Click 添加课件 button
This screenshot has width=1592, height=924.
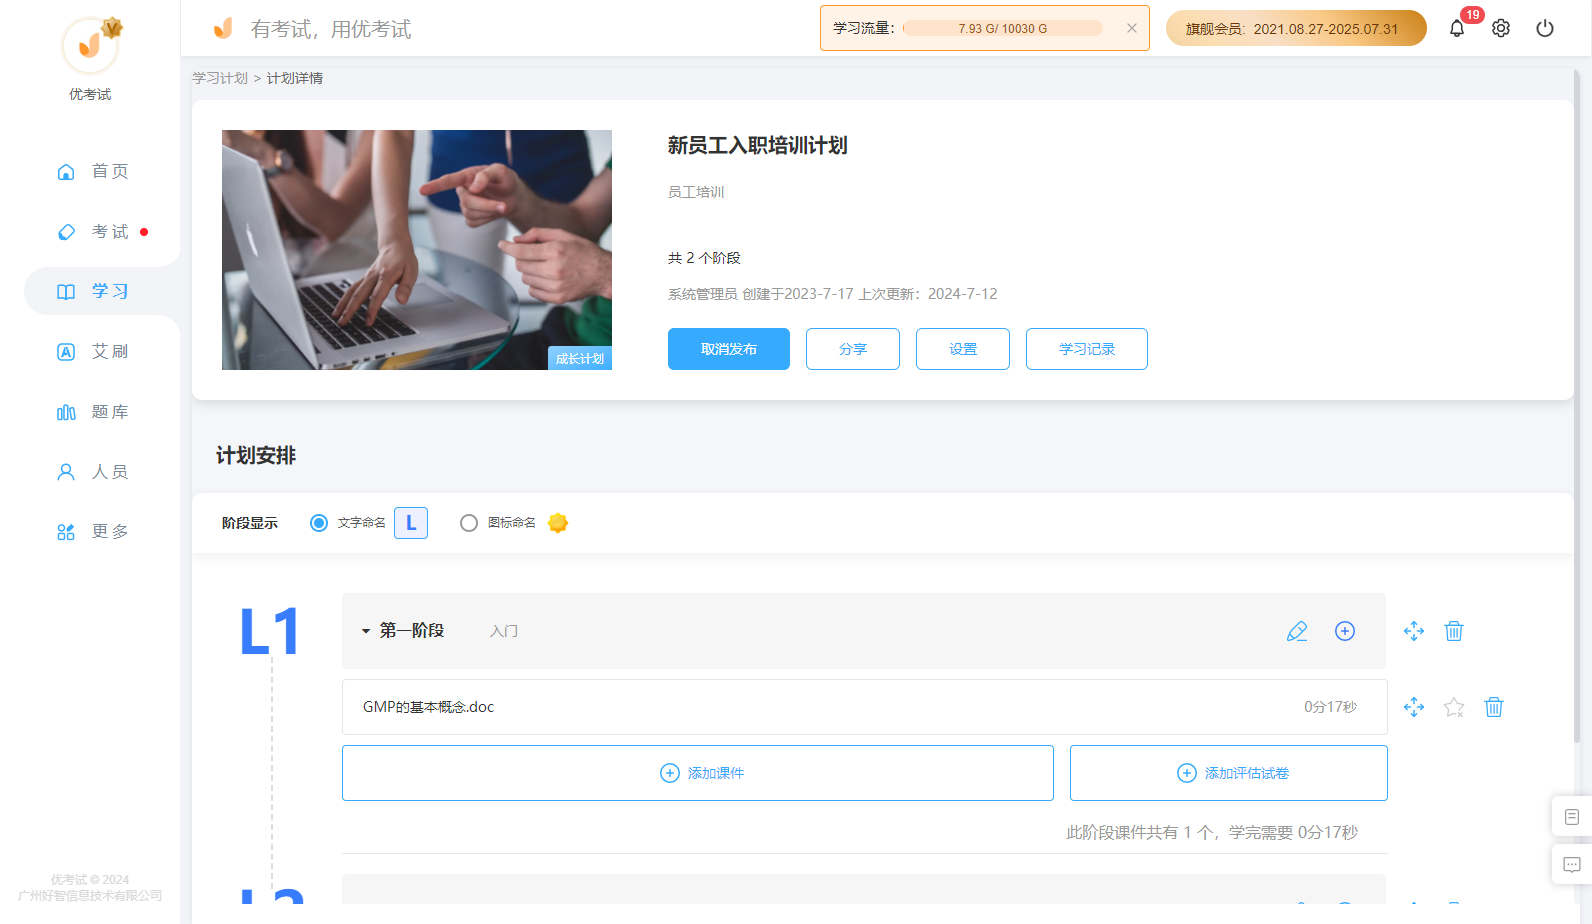point(698,773)
